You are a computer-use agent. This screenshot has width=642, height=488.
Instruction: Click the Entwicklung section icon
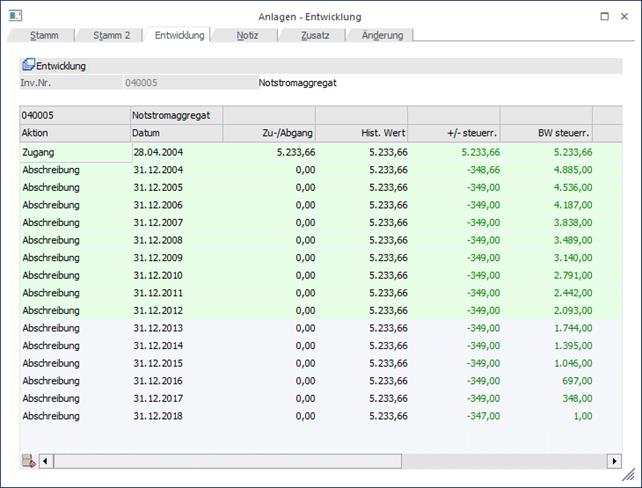(x=28, y=66)
